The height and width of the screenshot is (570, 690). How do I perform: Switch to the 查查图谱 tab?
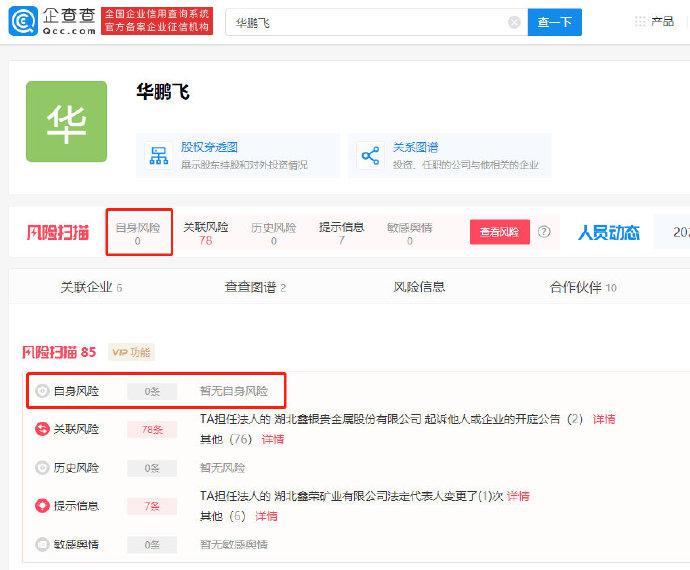[x=255, y=287]
